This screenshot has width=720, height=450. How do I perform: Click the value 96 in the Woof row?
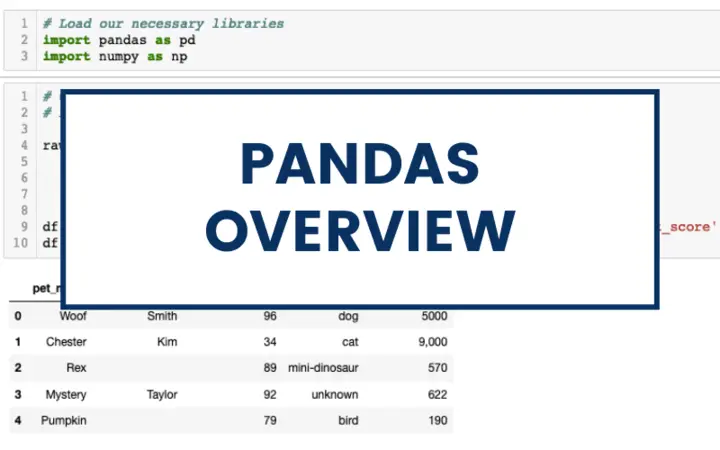pyautogui.click(x=270, y=316)
